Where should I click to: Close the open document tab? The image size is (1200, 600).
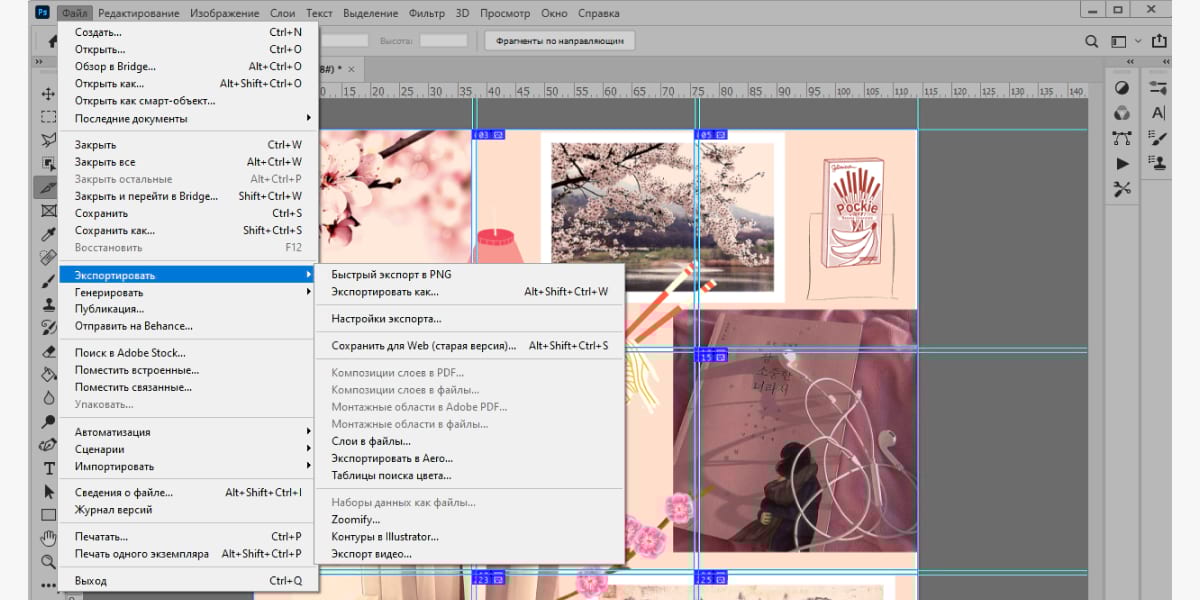[x=351, y=69]
